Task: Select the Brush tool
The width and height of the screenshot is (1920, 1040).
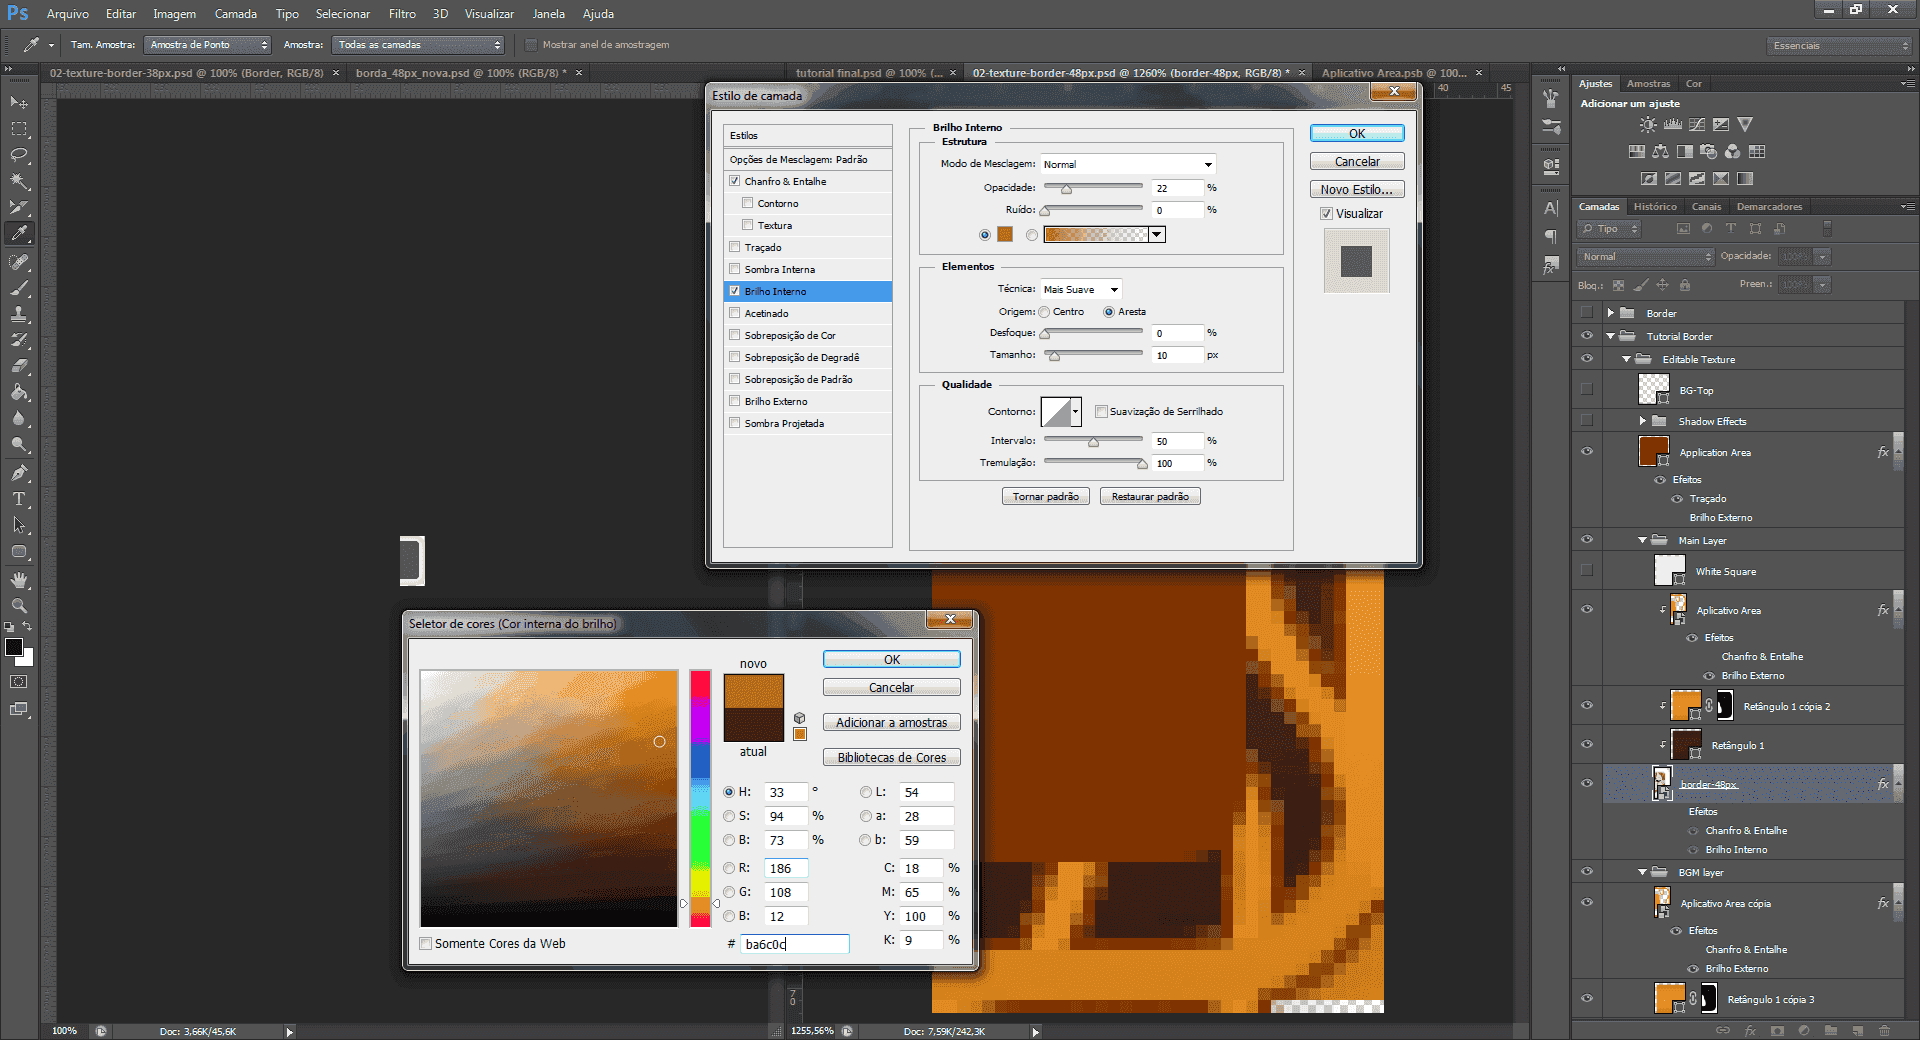Action: [x=19, y=288]
